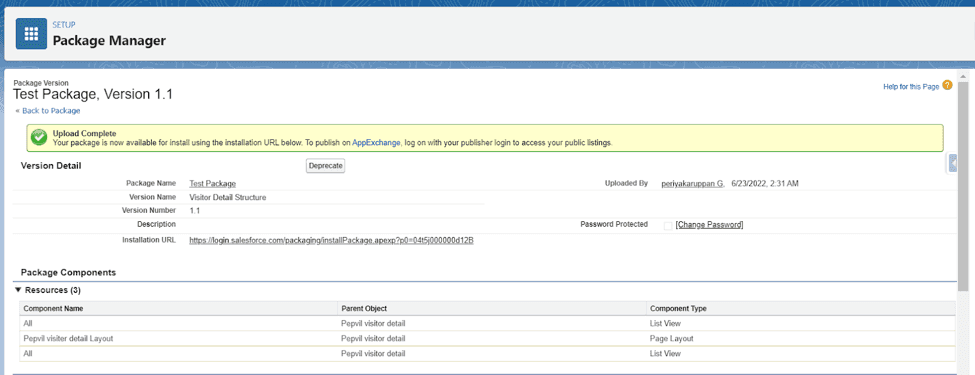Select 'Pepvil visiter detail Layout' component name

pos(68,338)
